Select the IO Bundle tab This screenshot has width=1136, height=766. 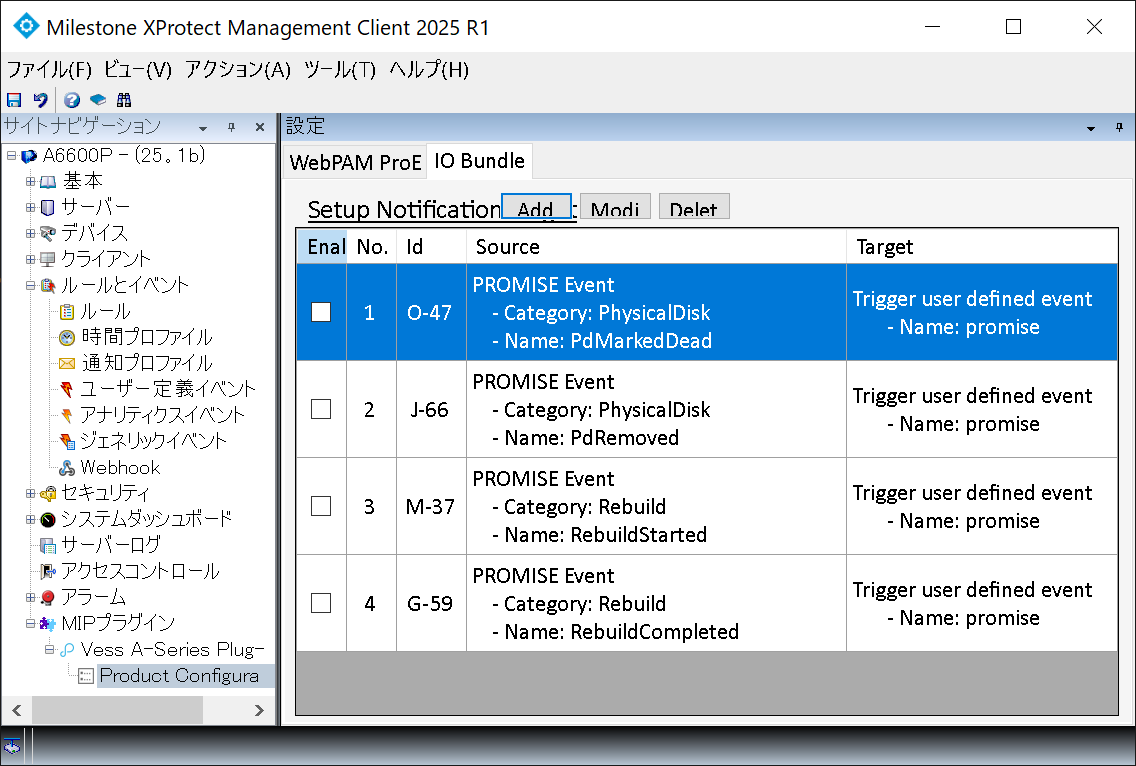[480, 161]
